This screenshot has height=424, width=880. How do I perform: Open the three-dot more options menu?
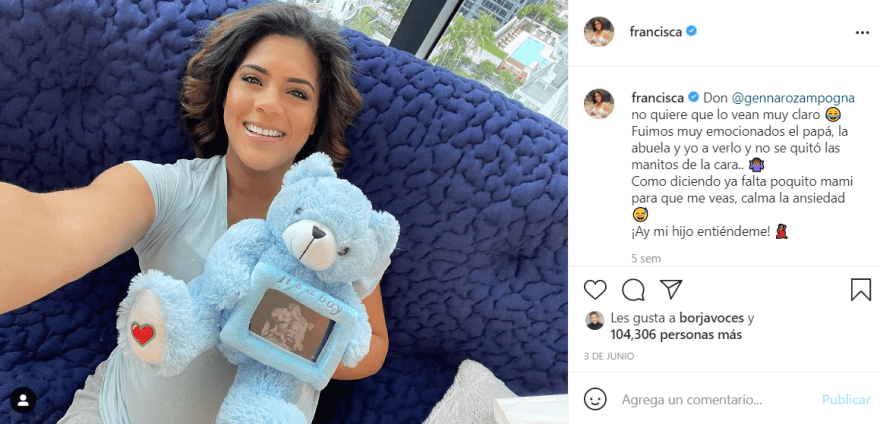[862, 33]
